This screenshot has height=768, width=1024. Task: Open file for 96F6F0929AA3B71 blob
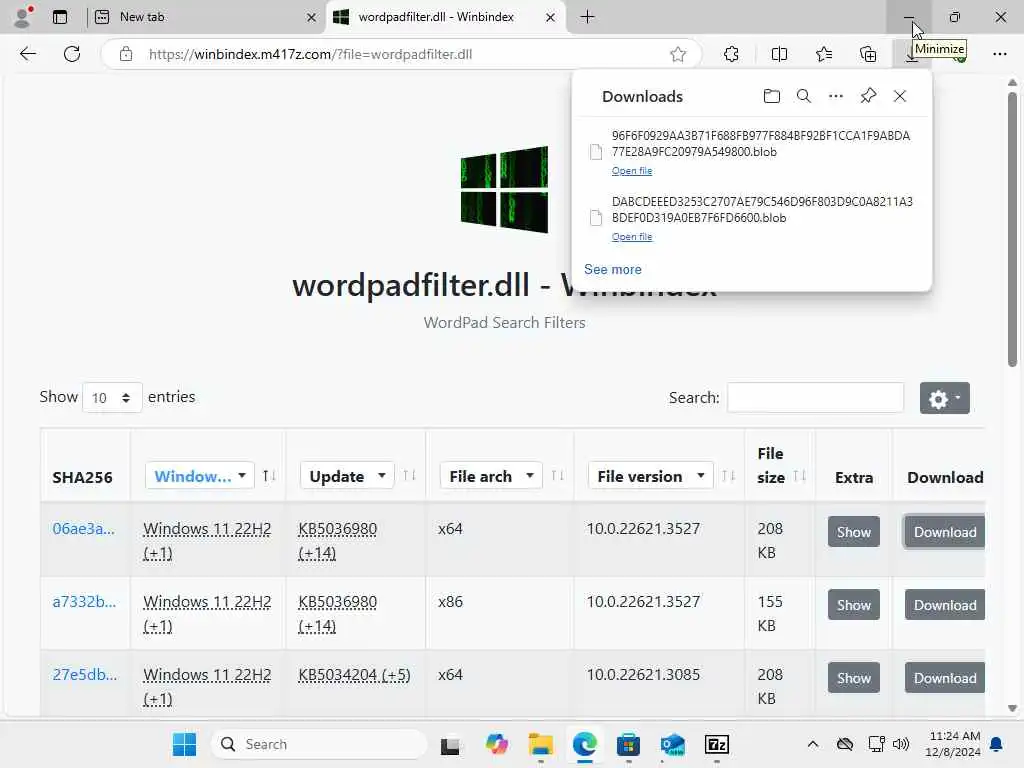point(632,170)
